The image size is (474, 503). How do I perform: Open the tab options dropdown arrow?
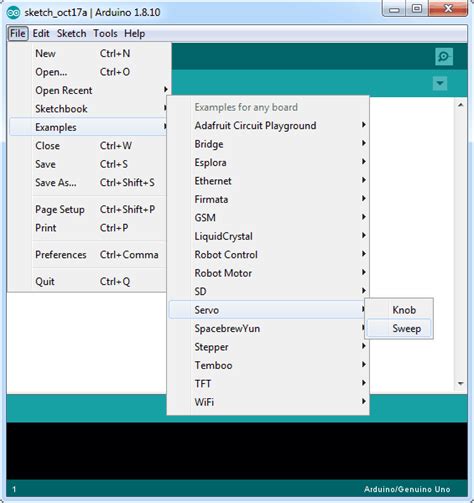pyautogui.click(x=440, y=83)
